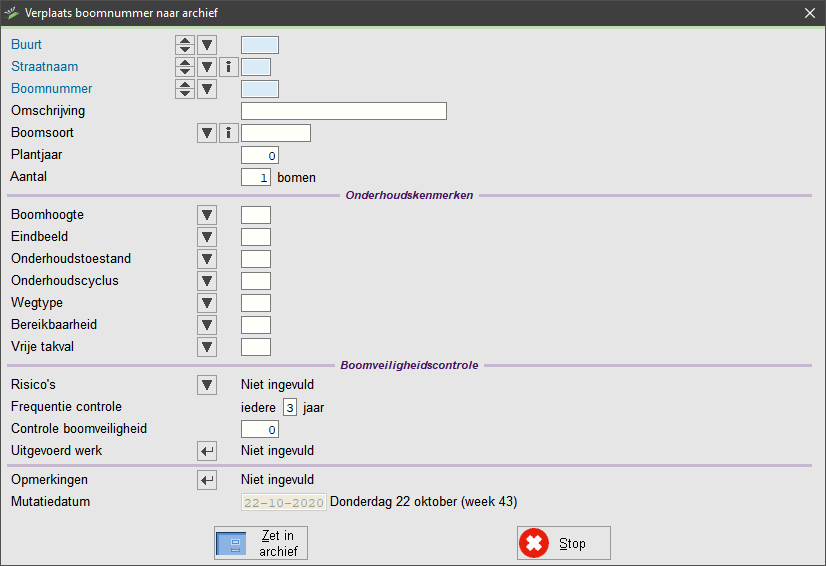The height and width of the screenshot is (566, 826).
Task: Click the info icon next to Straatnaam
Action: [x=229, y=67]
